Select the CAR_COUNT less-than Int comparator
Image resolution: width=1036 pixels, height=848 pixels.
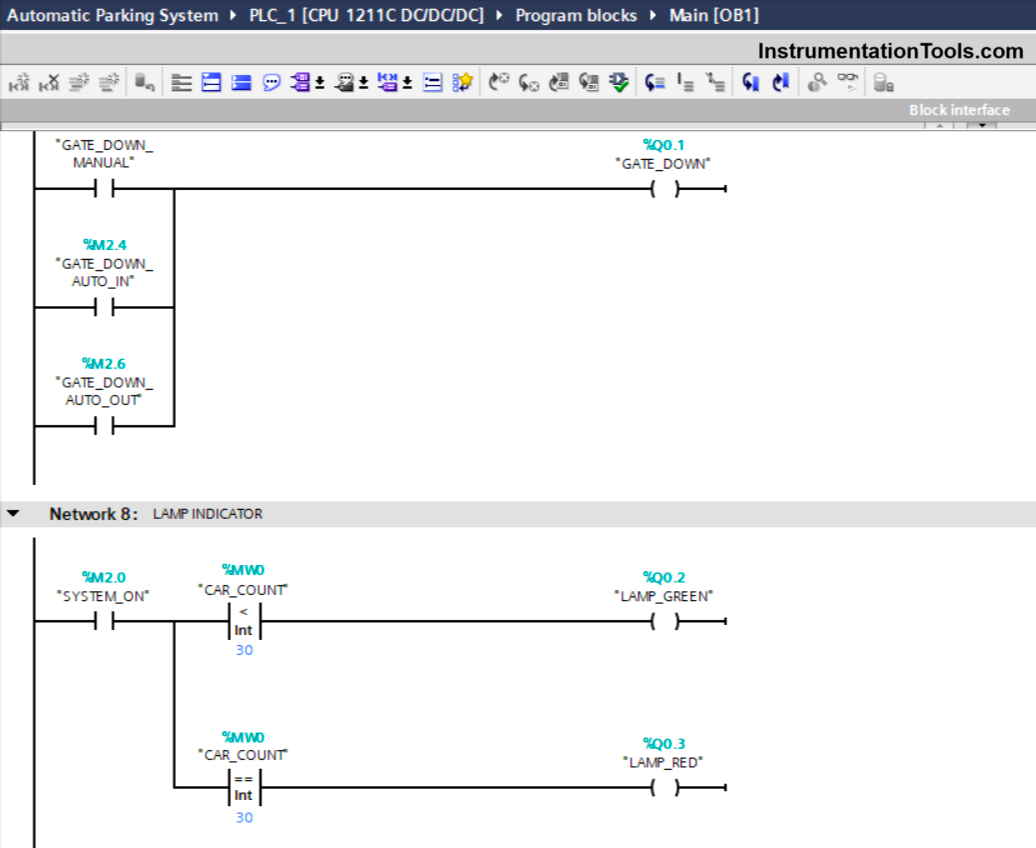coord(244,621)
